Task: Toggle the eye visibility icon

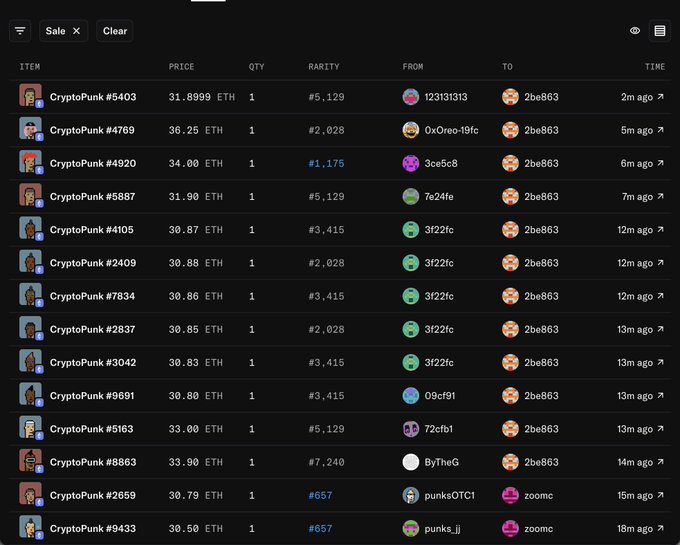Action: (635, 31)
